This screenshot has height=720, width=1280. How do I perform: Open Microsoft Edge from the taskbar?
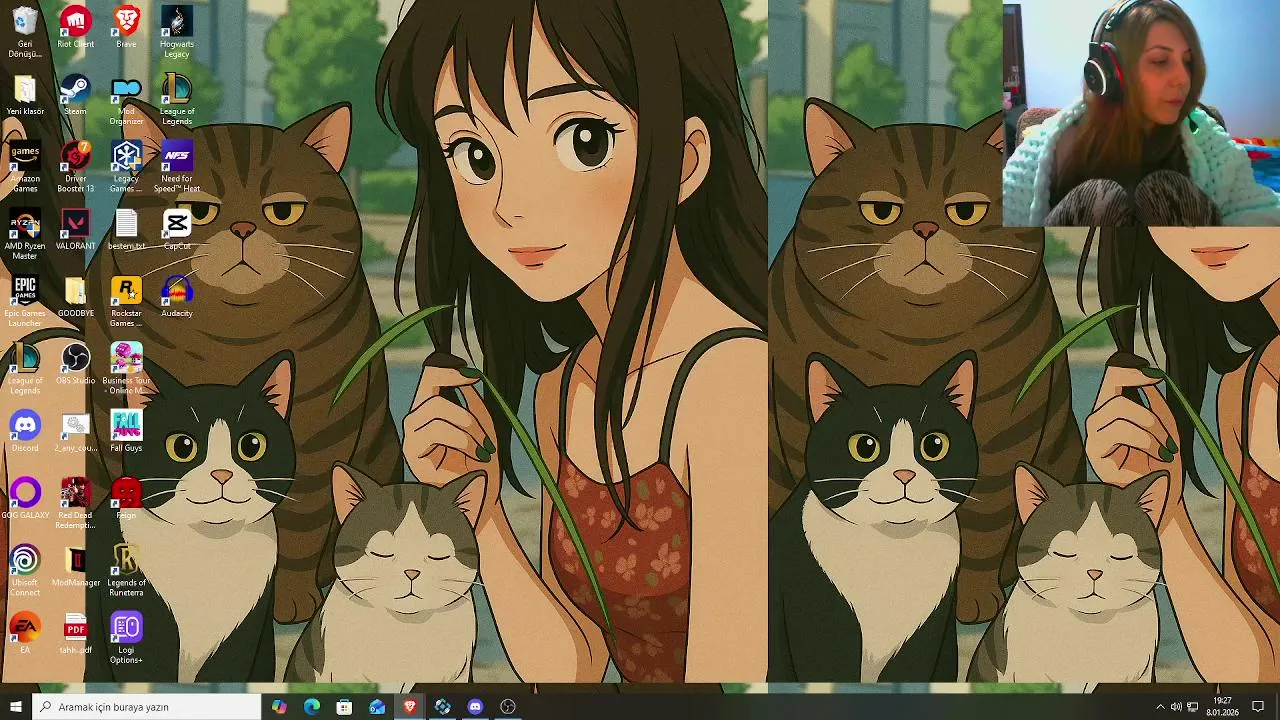click(x=312, y=706)
